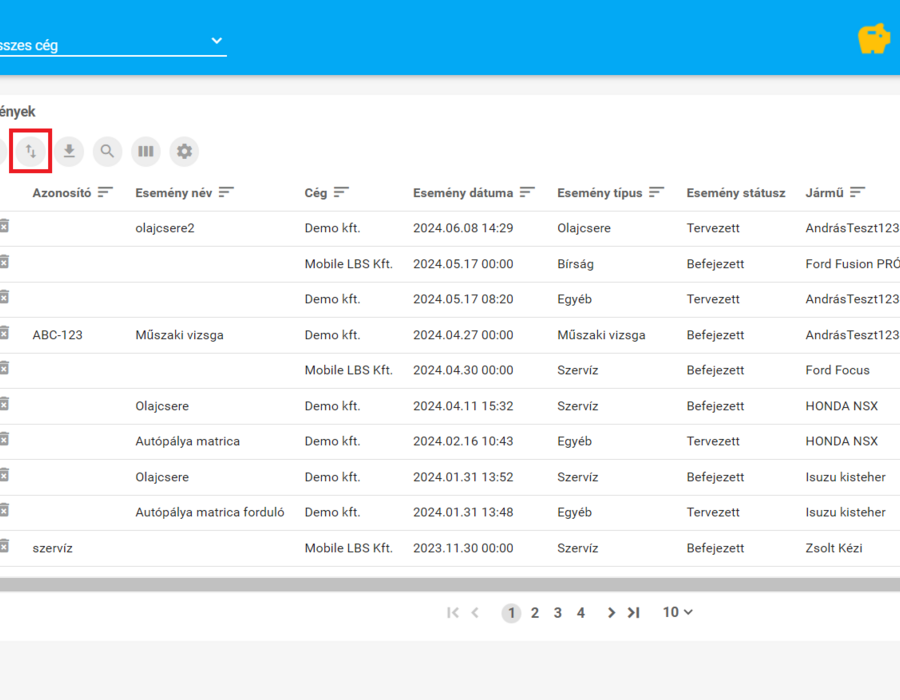Image resolution: width=900 pixels, height=700 pixels.
Task: Go to page 4
Action: (581, 613)
